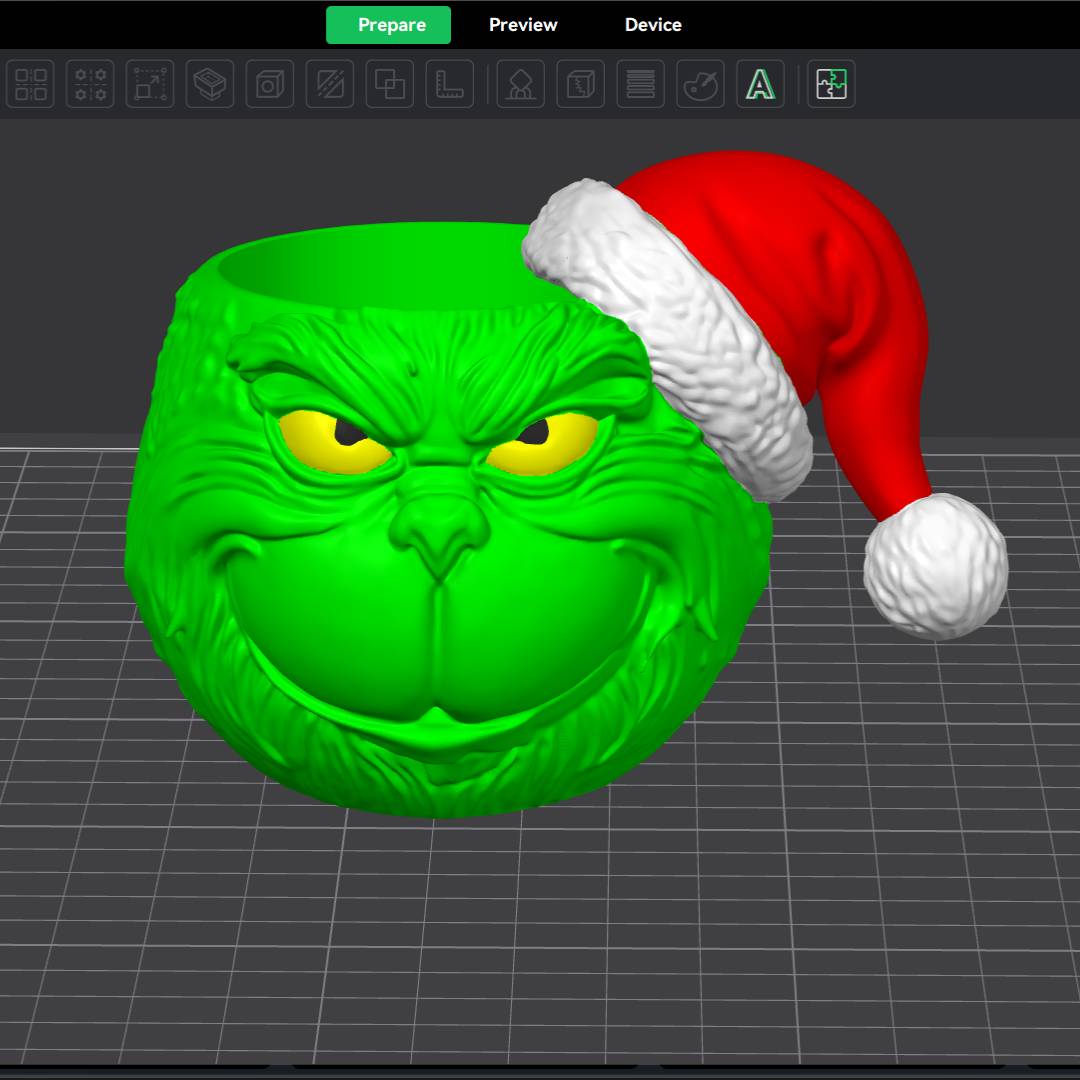Use the Split to objects tool
Viewport: 1080px width, 1080px height.
(x=210, y=84)
